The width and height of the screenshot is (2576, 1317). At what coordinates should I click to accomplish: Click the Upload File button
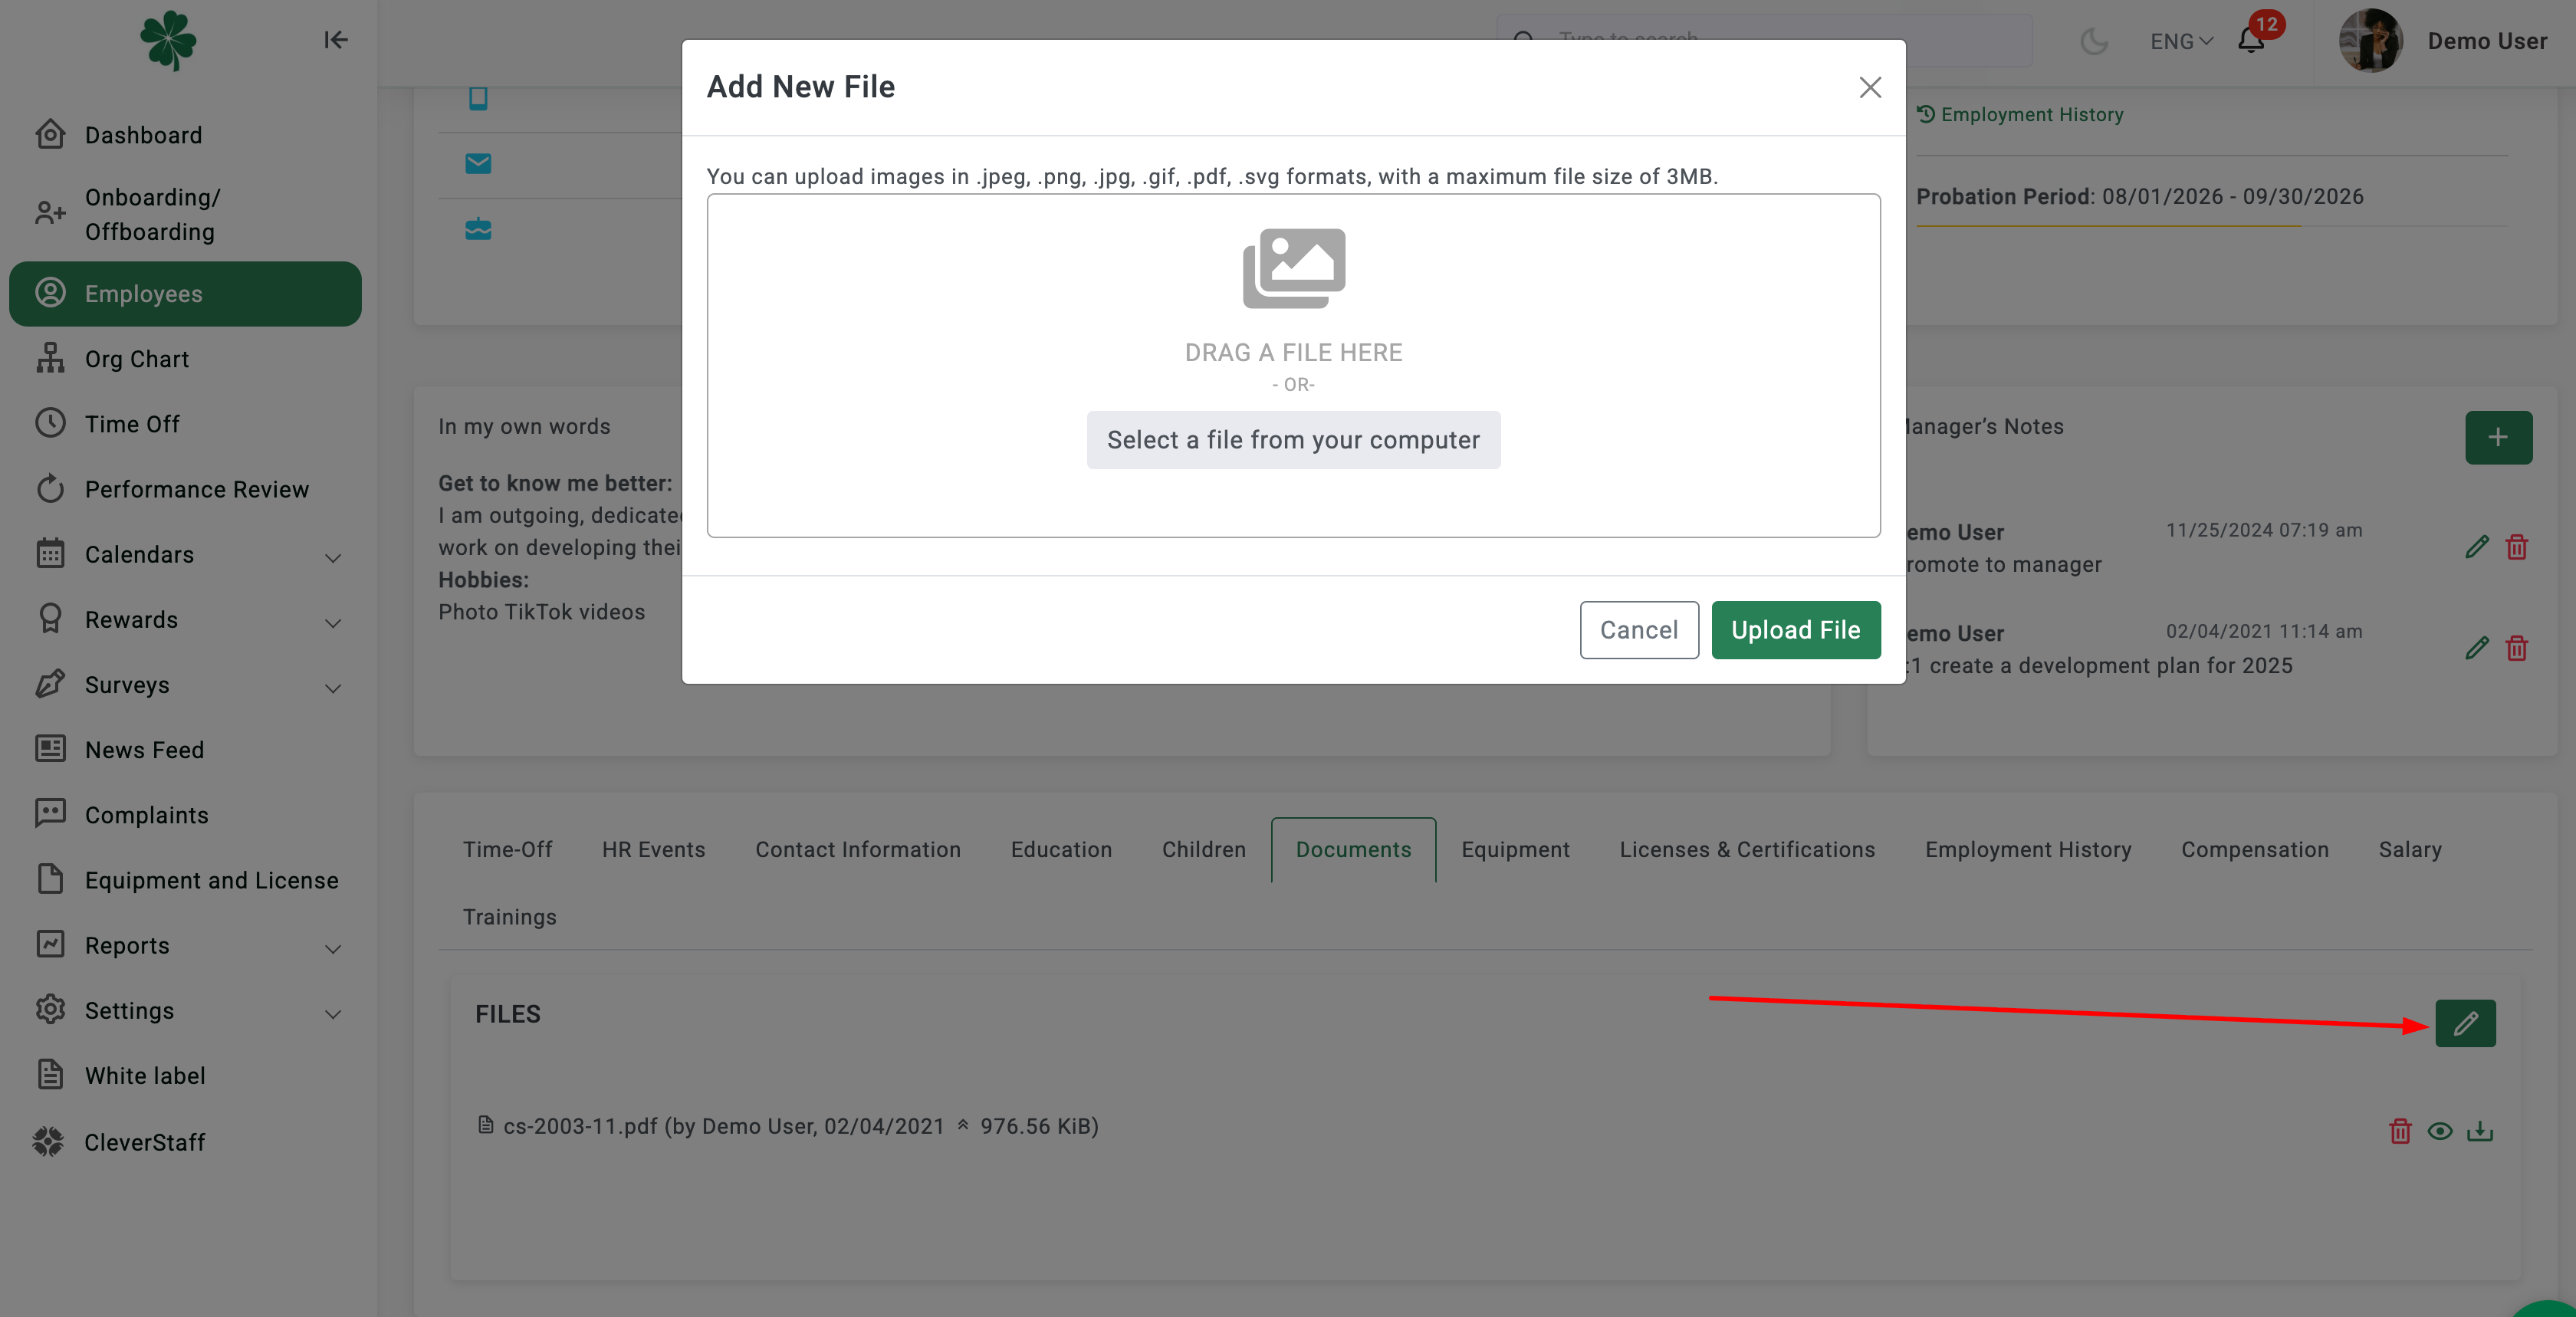[x=1795, y=630]
